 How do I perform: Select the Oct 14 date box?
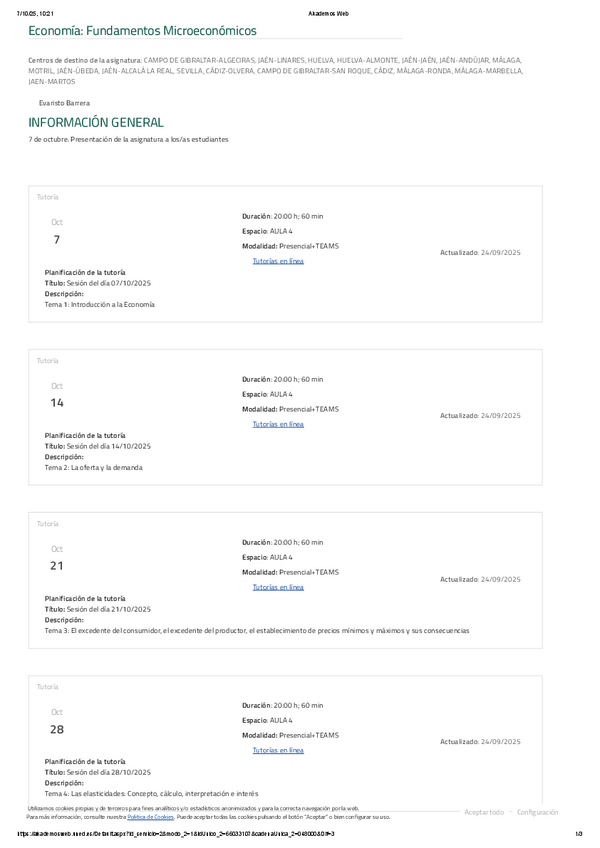coord(57,395)
